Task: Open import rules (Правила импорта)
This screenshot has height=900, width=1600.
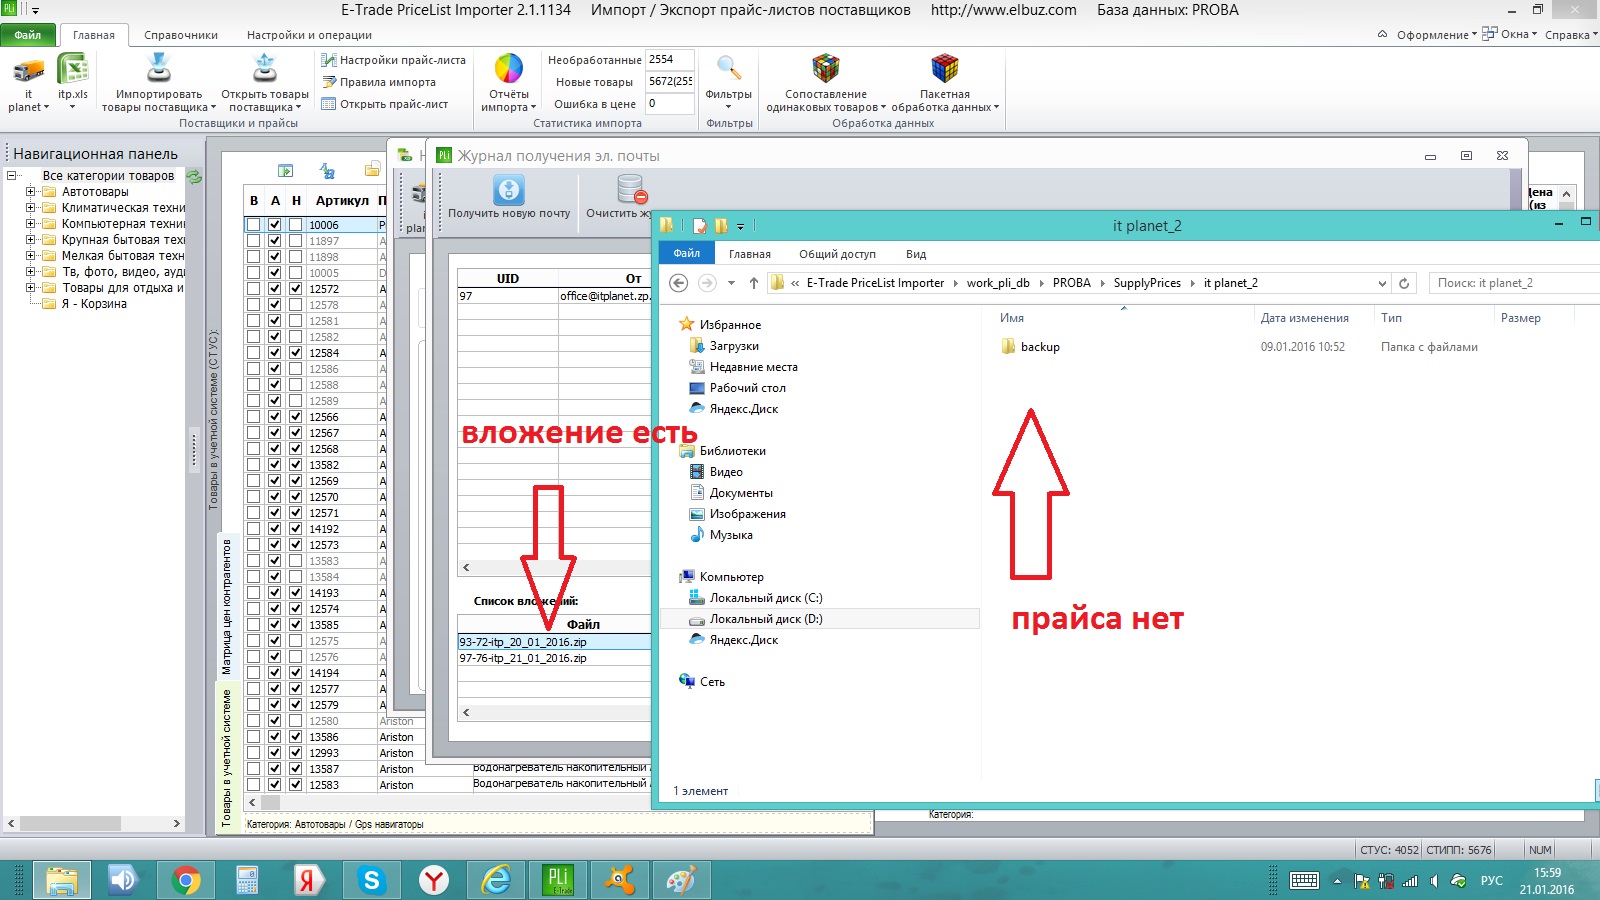Action: point(378,82)
